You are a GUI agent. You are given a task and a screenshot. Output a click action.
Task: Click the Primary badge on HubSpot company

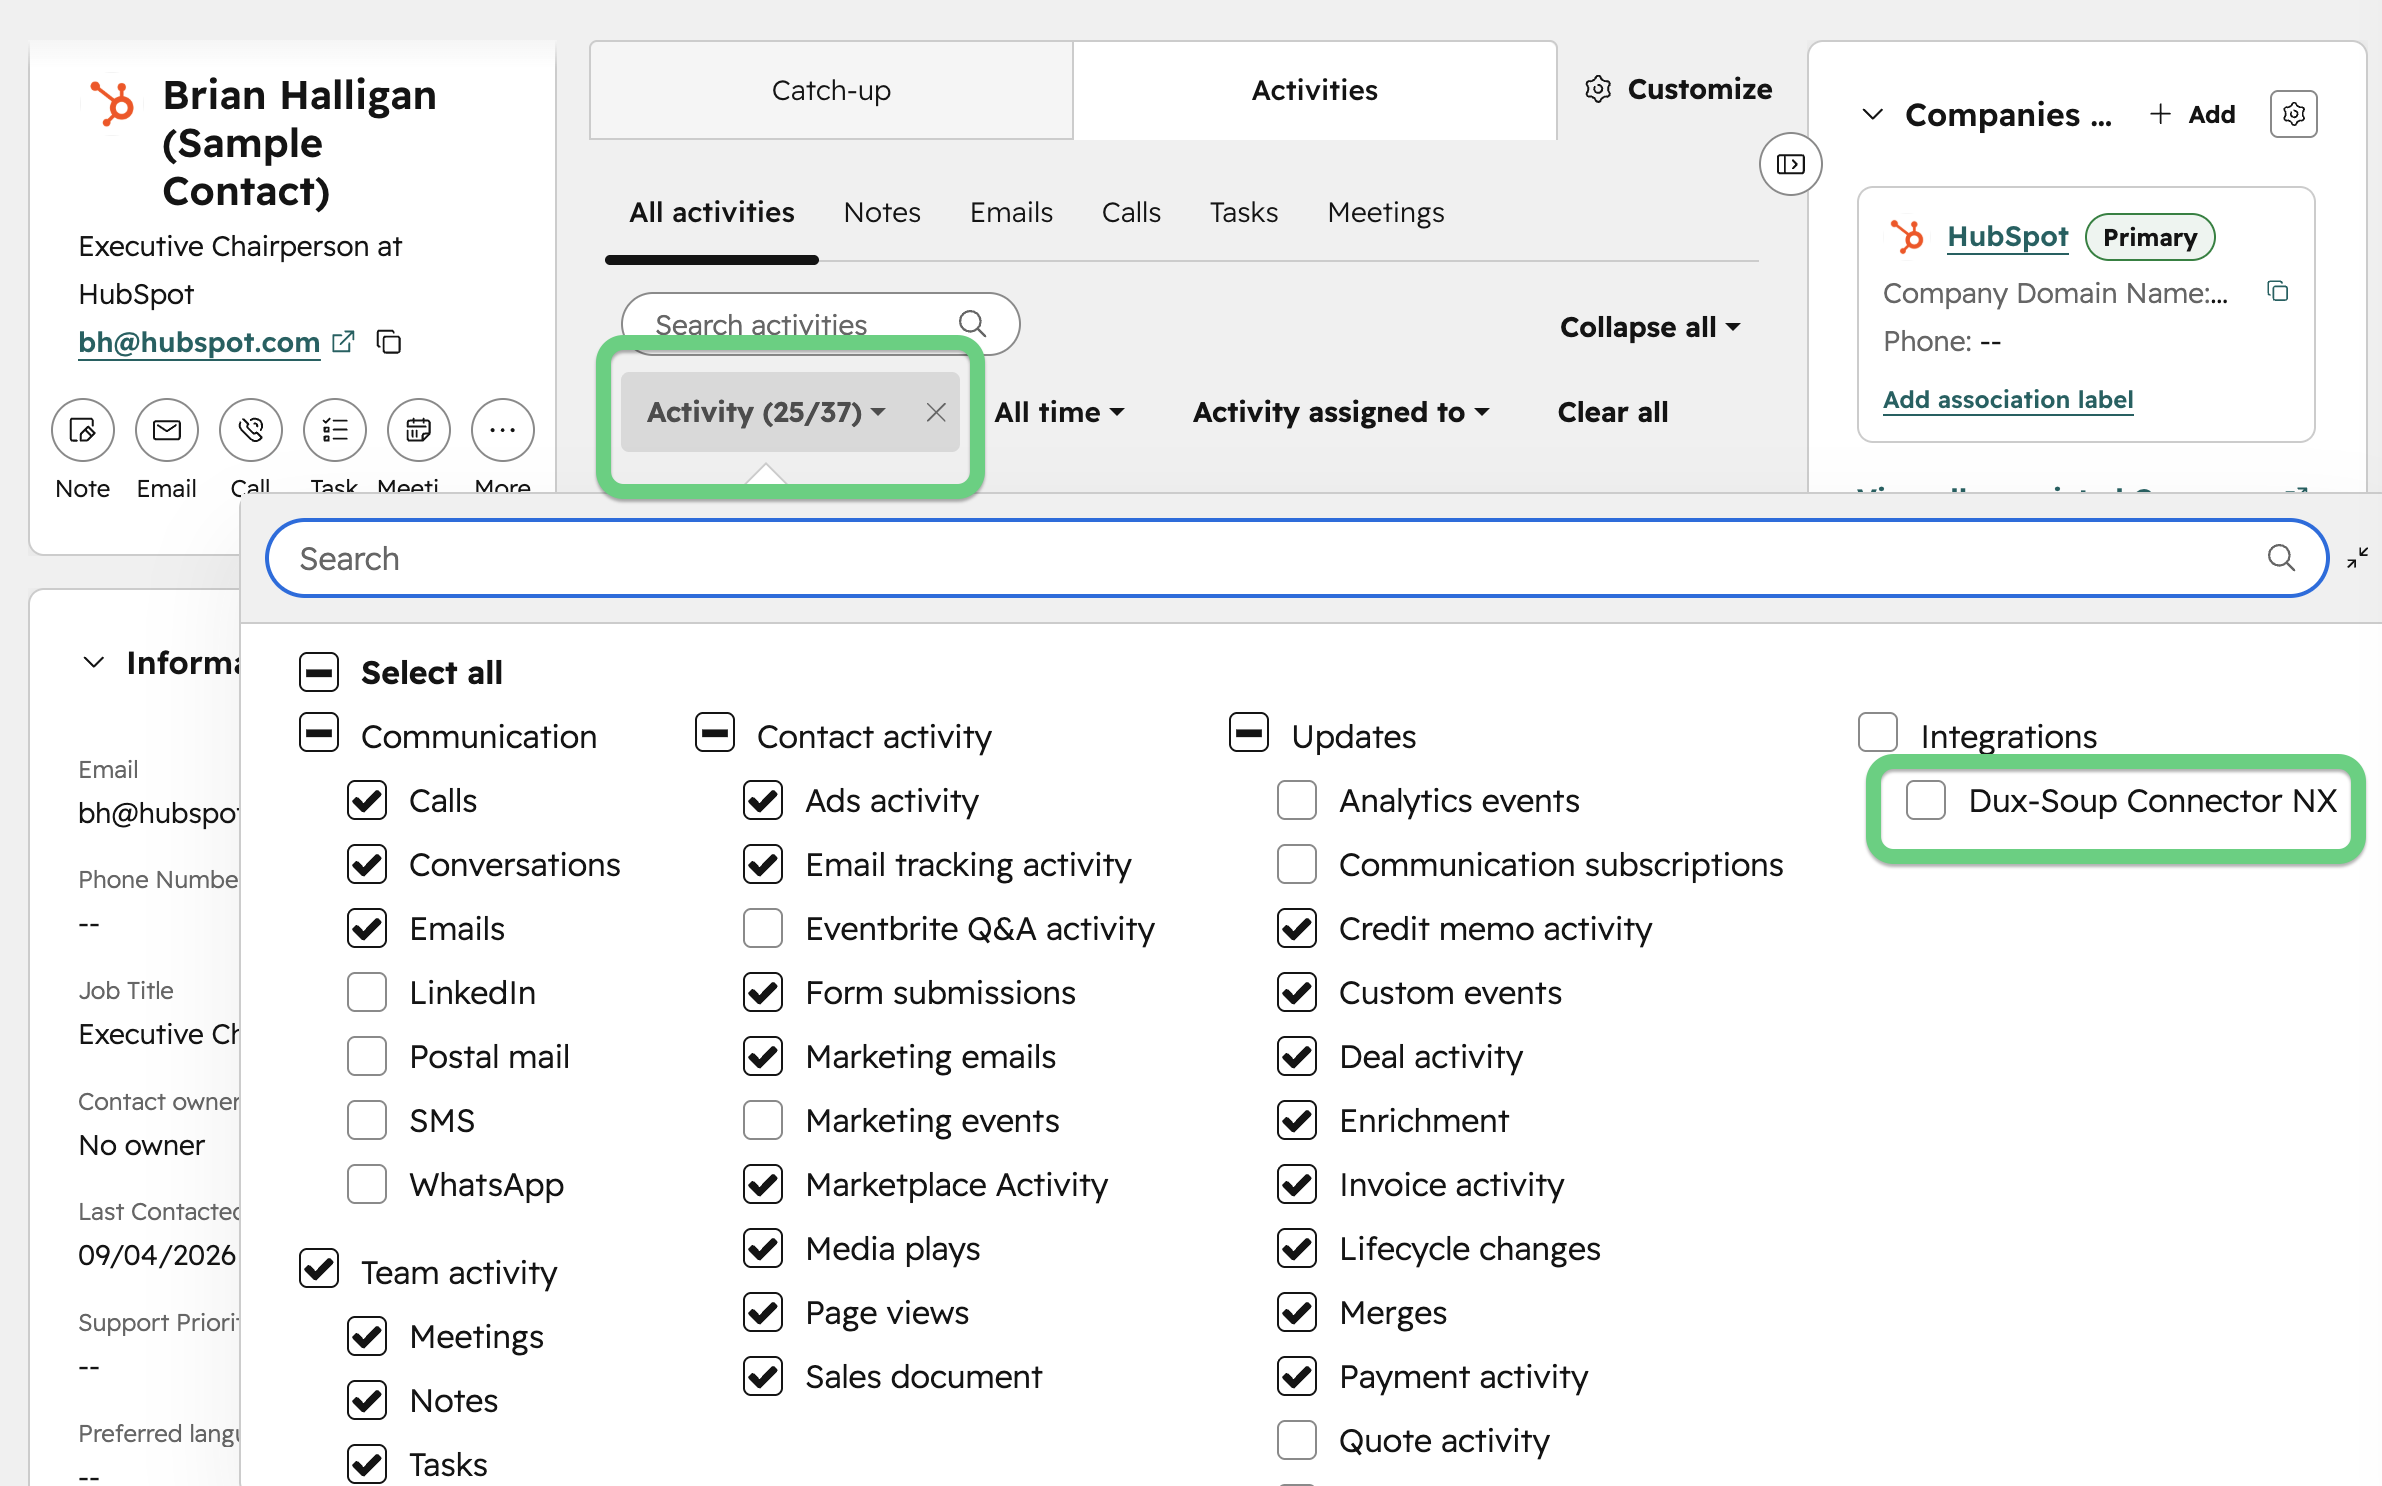(2150, 237)
